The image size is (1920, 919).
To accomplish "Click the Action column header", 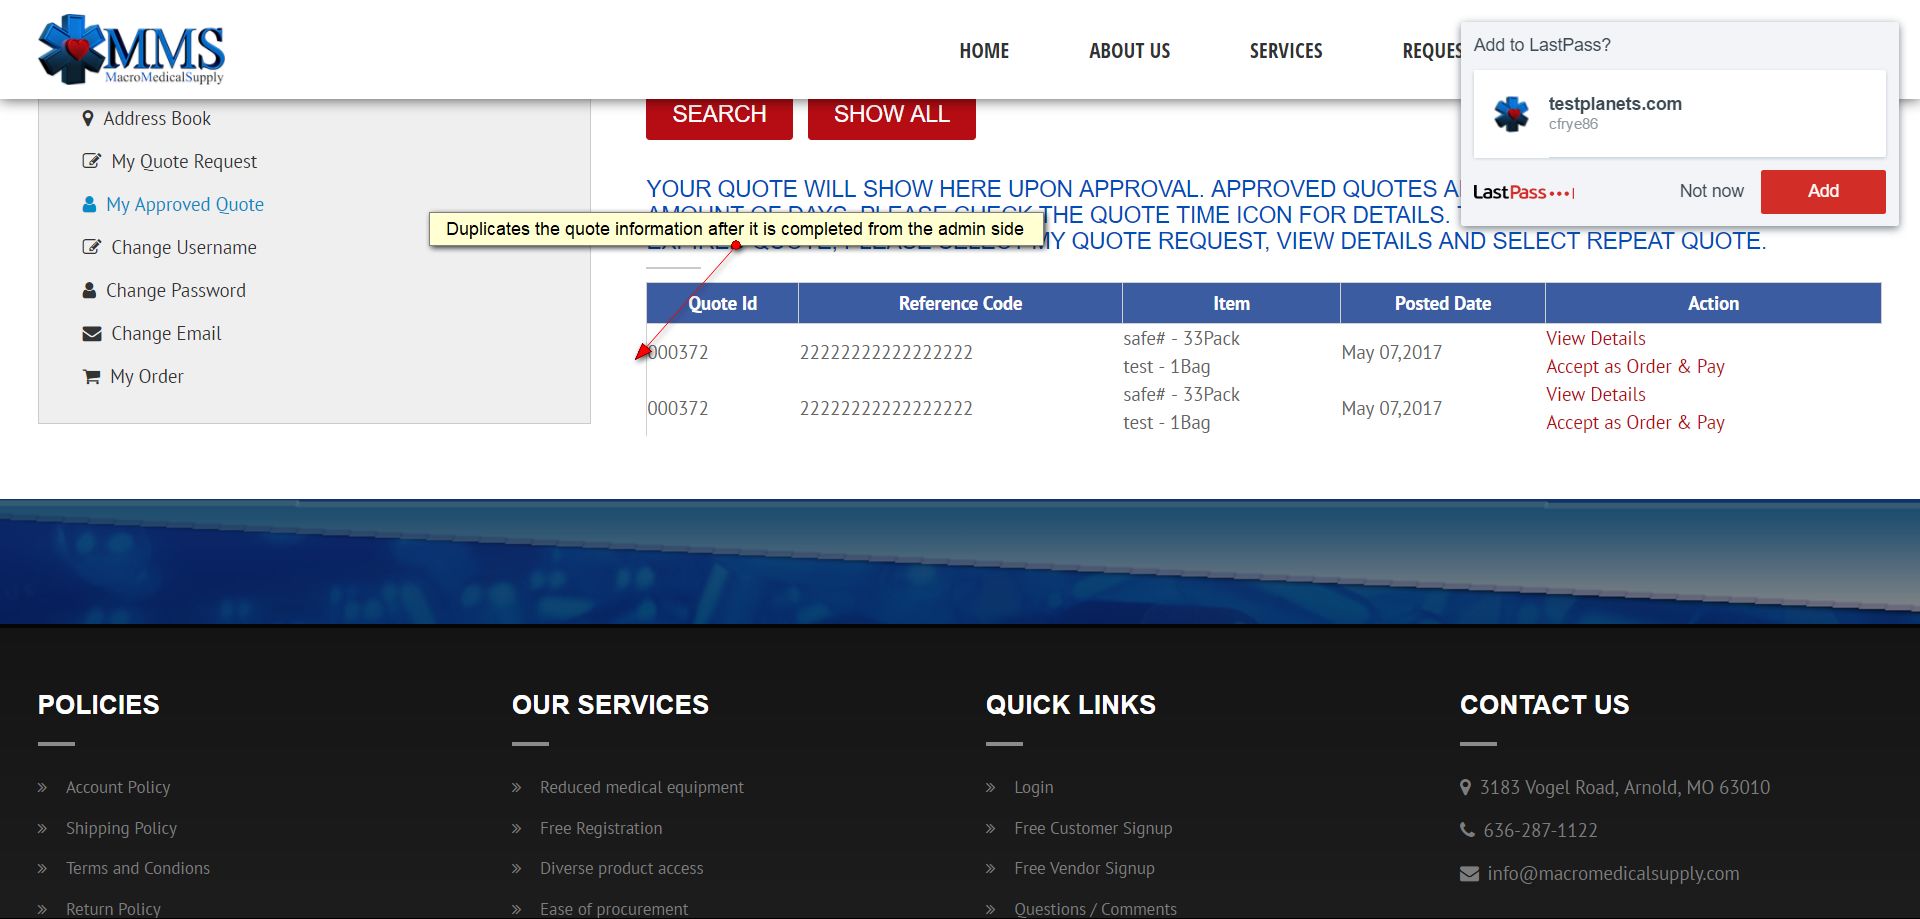I will 1713,303.
